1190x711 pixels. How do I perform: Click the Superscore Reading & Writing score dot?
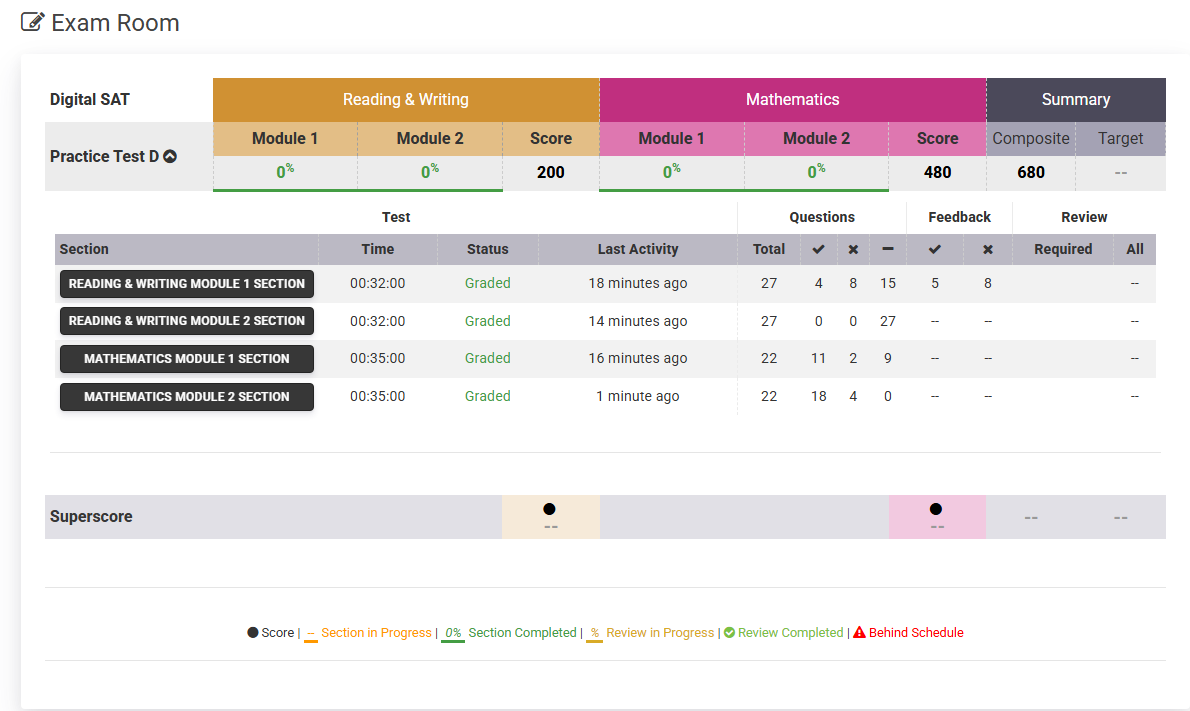pos(549,509)
